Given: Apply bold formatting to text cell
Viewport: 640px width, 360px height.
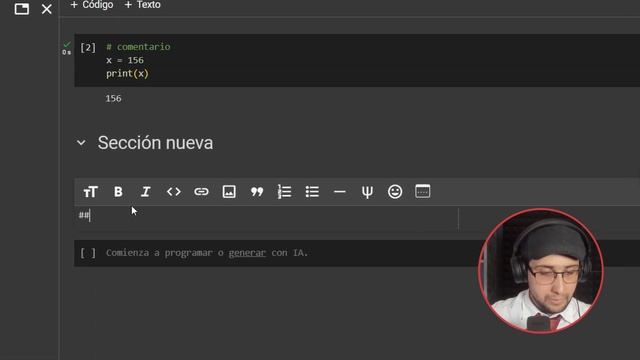Looking at the screenshot, I should [118, 192].
